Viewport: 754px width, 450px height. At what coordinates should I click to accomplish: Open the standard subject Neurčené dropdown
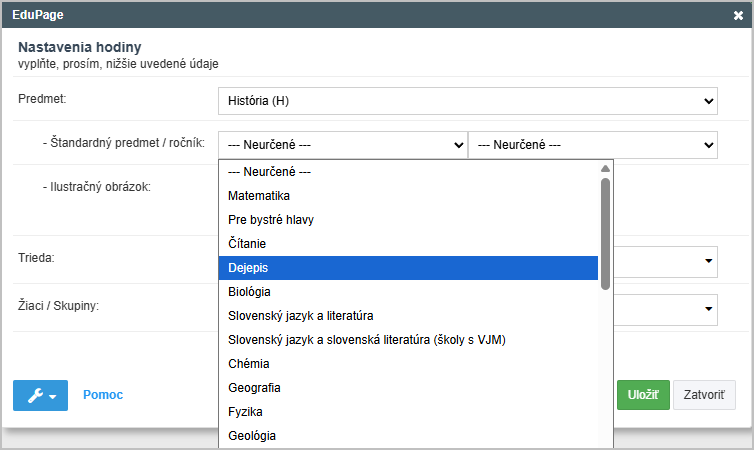342,144
